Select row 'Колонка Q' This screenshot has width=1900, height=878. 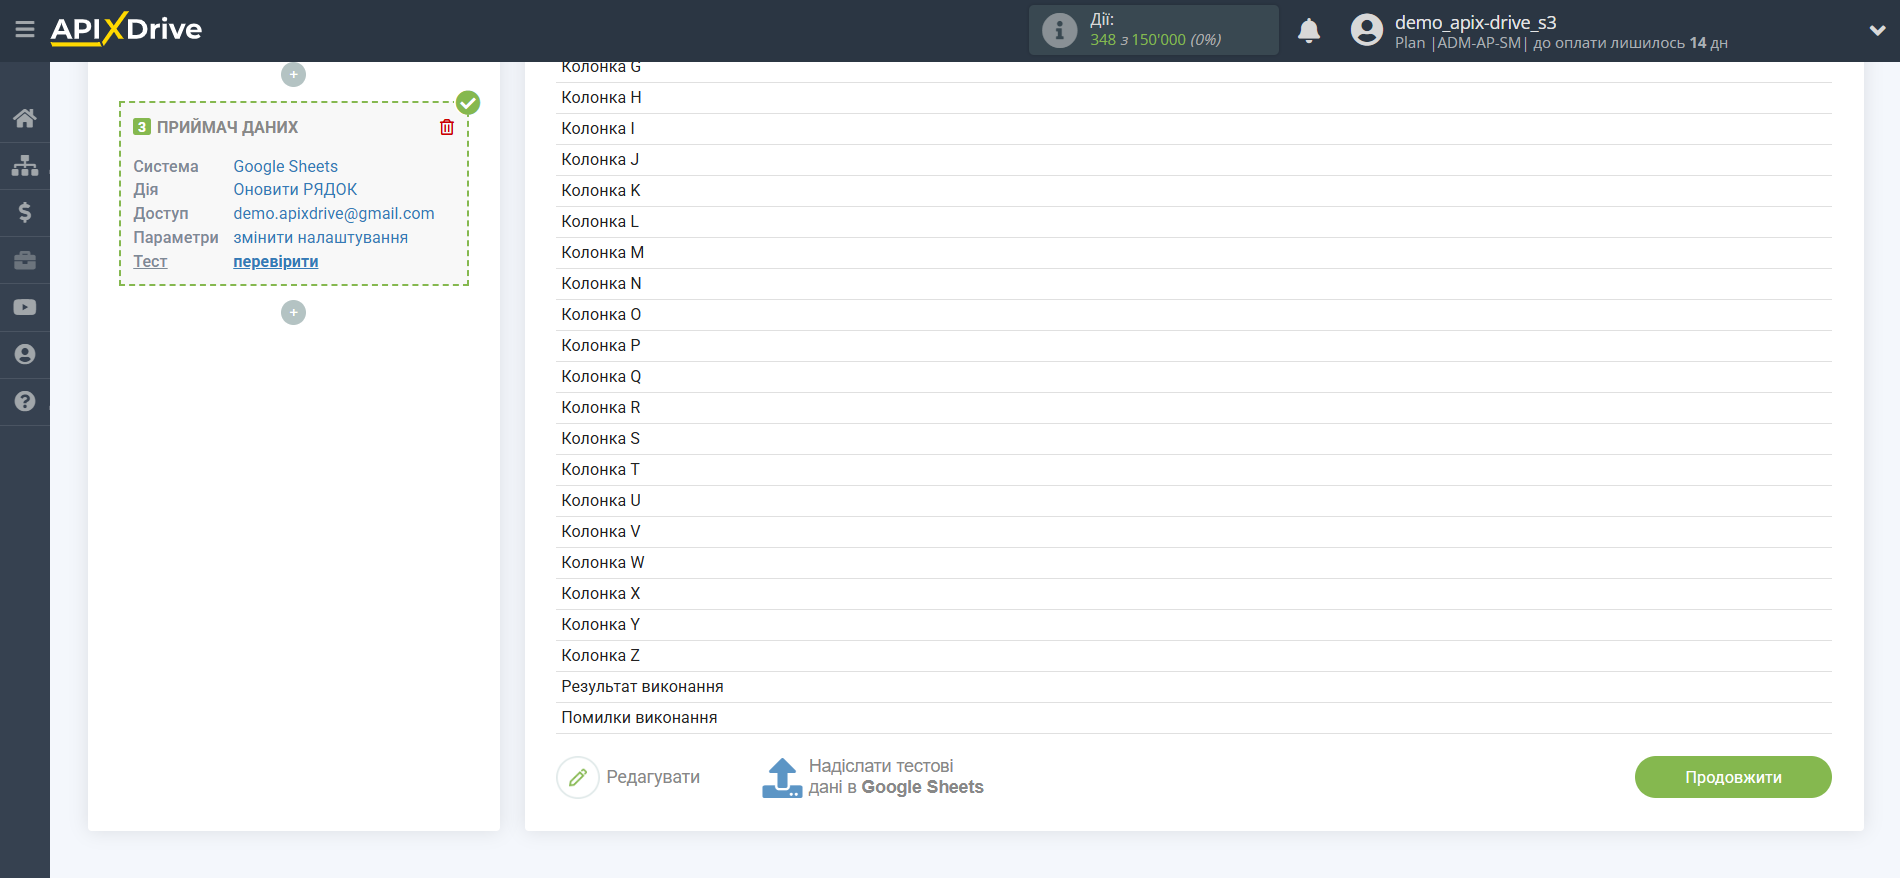1194,377
